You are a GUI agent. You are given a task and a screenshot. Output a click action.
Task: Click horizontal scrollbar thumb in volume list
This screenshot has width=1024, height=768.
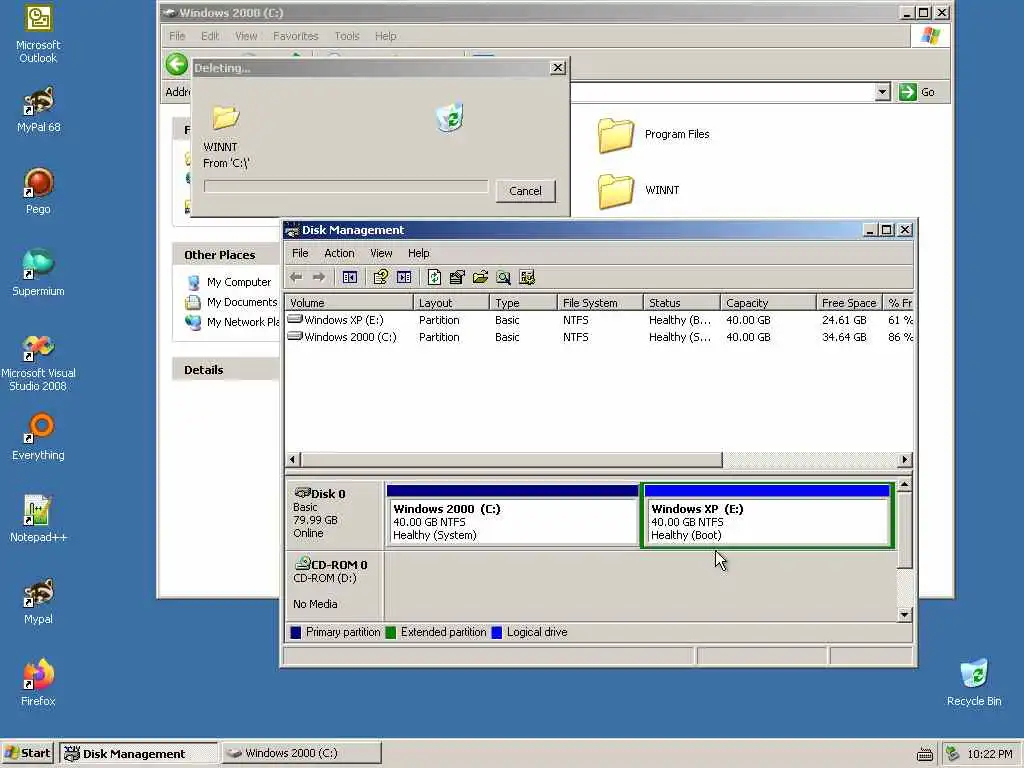[x=511, y=460]
